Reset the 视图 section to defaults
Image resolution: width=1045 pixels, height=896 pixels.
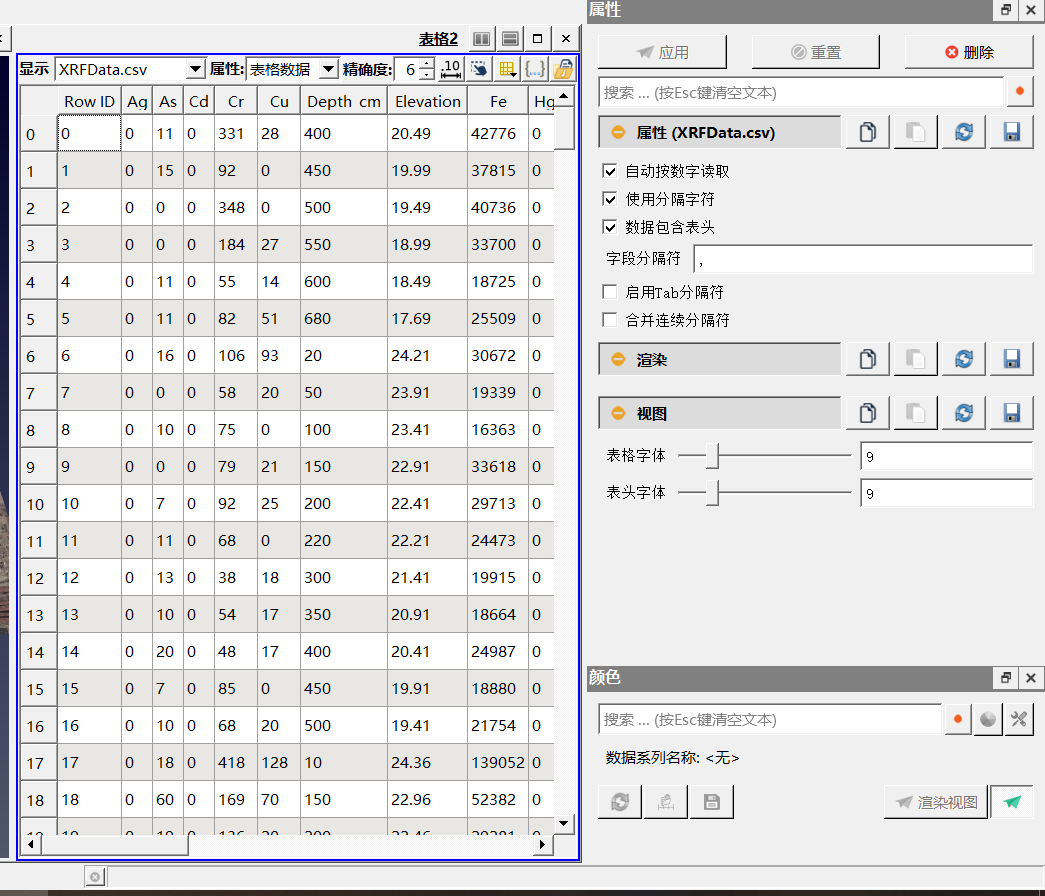[964, 413]
